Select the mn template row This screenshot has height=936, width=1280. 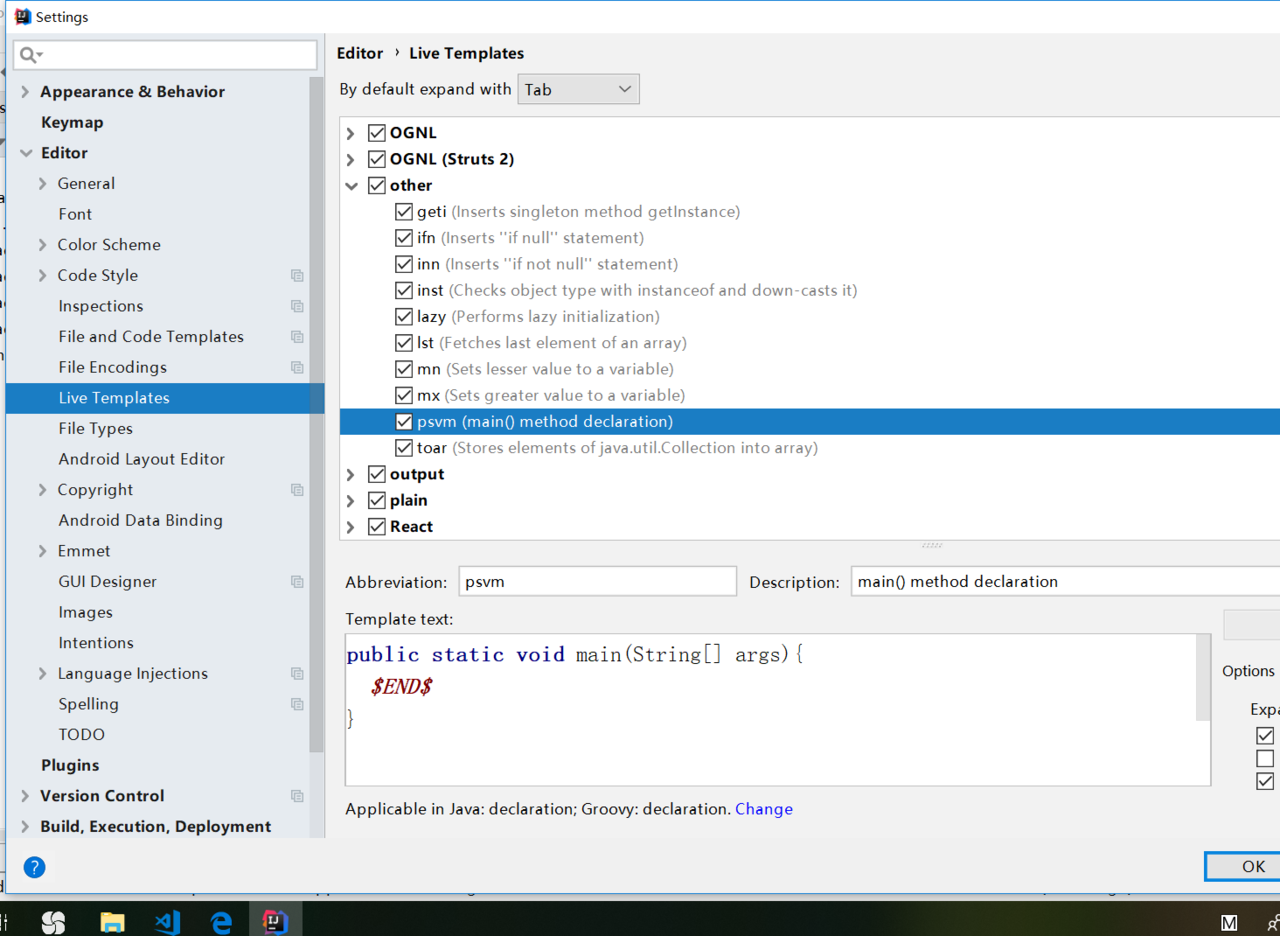(x=810, y=369)
